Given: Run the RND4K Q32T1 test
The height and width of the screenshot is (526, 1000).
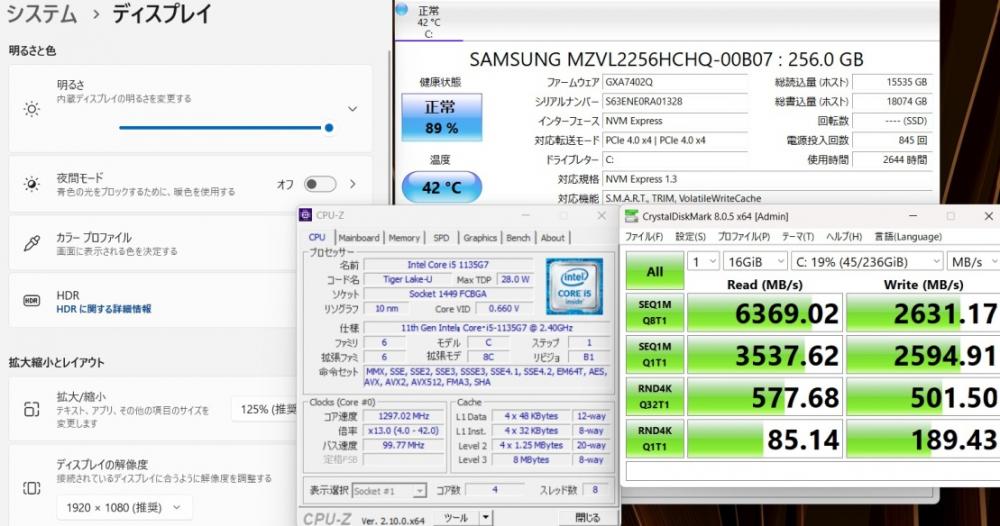Looking at the screenshot, I should pos(655,397).
